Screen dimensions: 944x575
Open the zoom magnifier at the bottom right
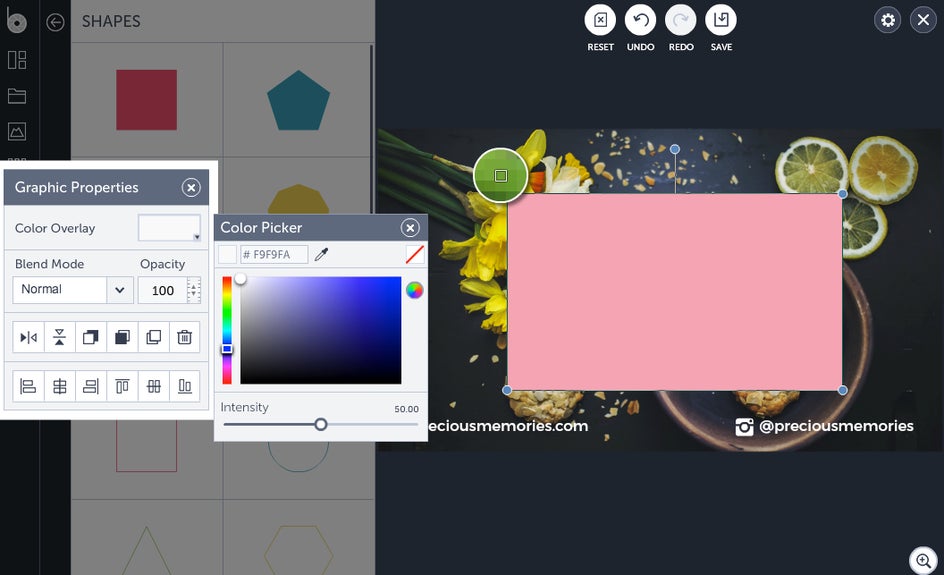point(923,561)
